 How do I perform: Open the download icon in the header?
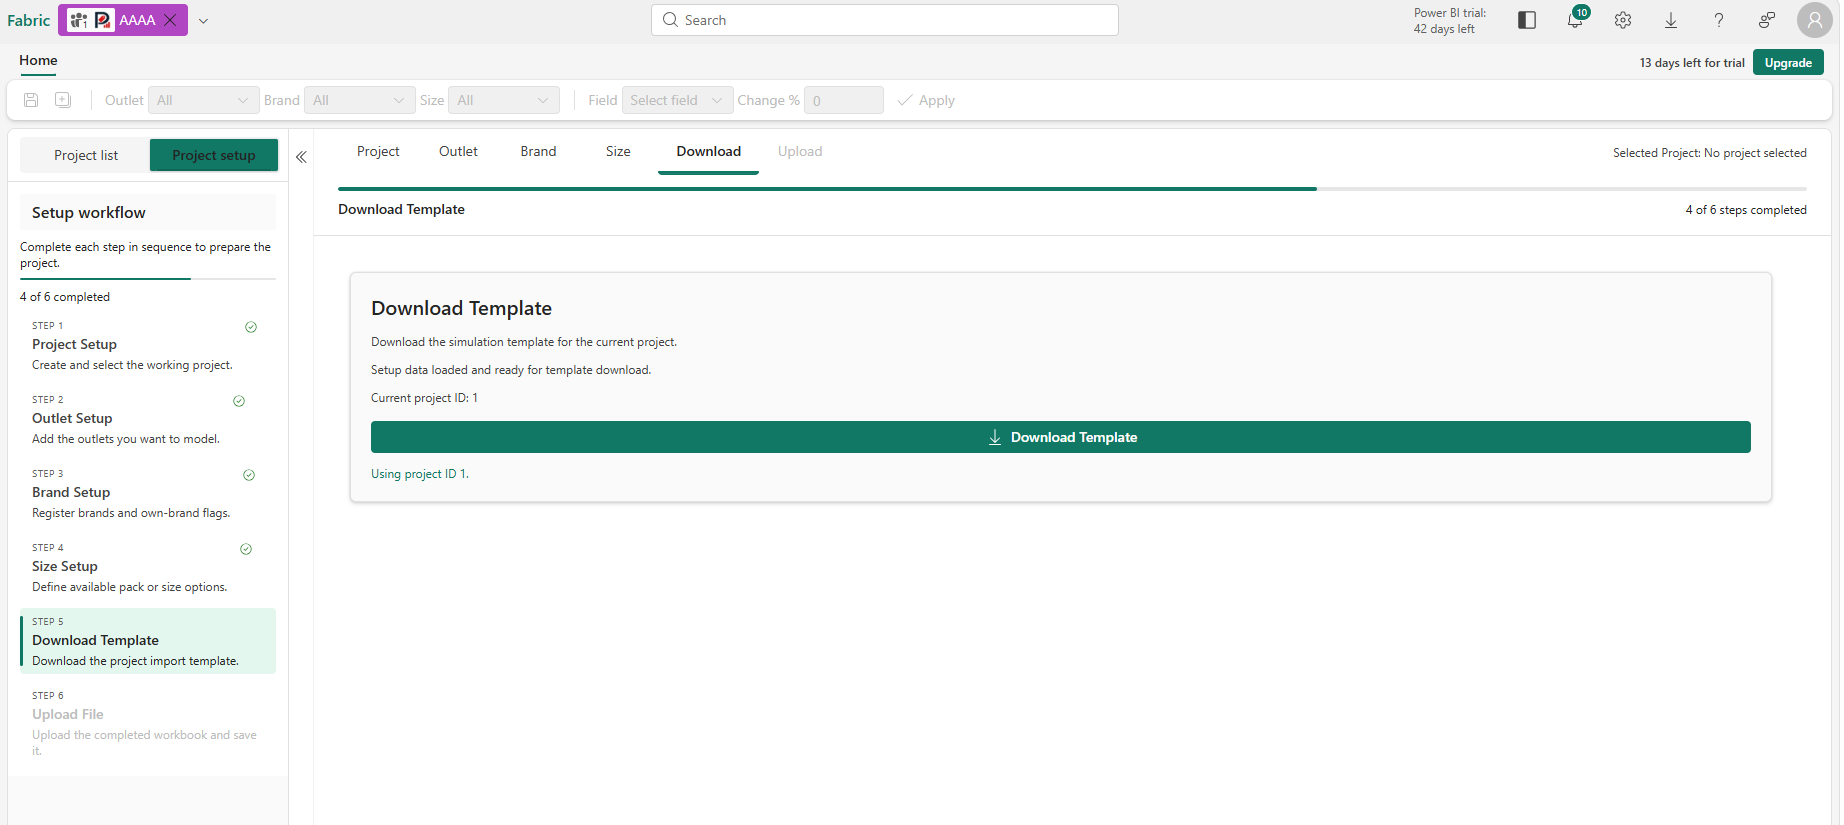coord(1671,20)
